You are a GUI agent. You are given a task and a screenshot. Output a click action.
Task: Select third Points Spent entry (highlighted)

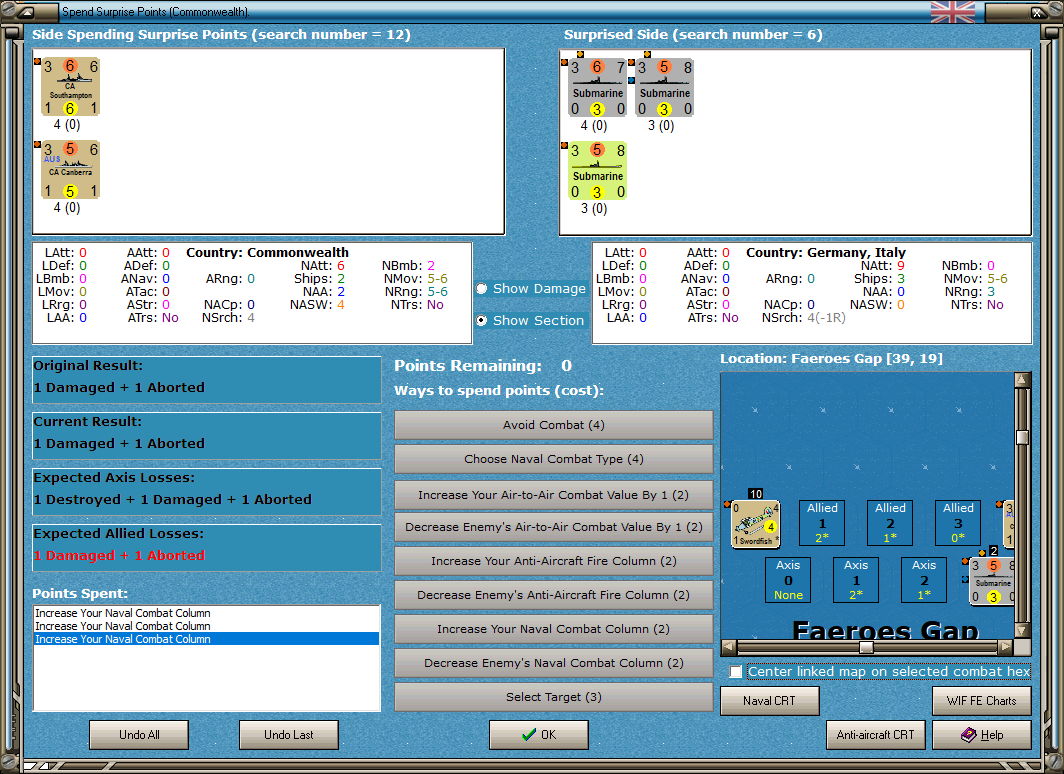pos(206,639)
